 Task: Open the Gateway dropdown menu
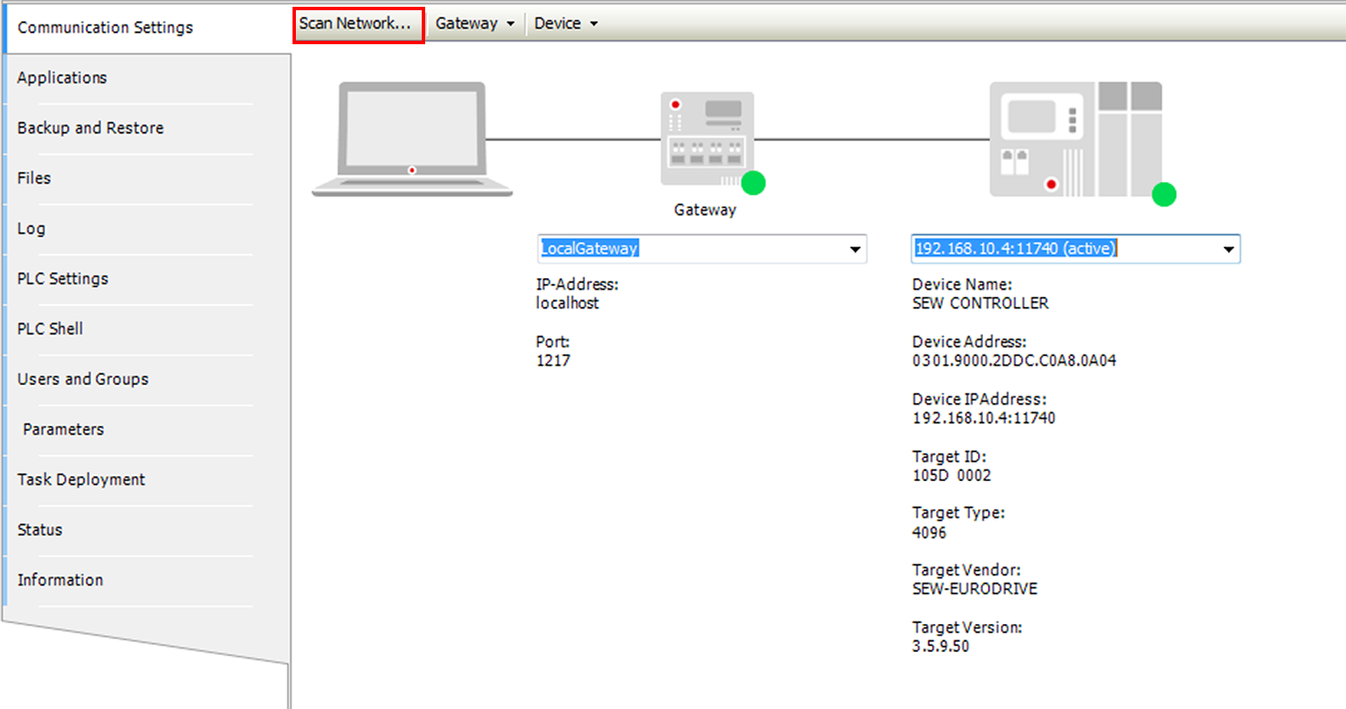pyautogui.click(x=475, y=23)
